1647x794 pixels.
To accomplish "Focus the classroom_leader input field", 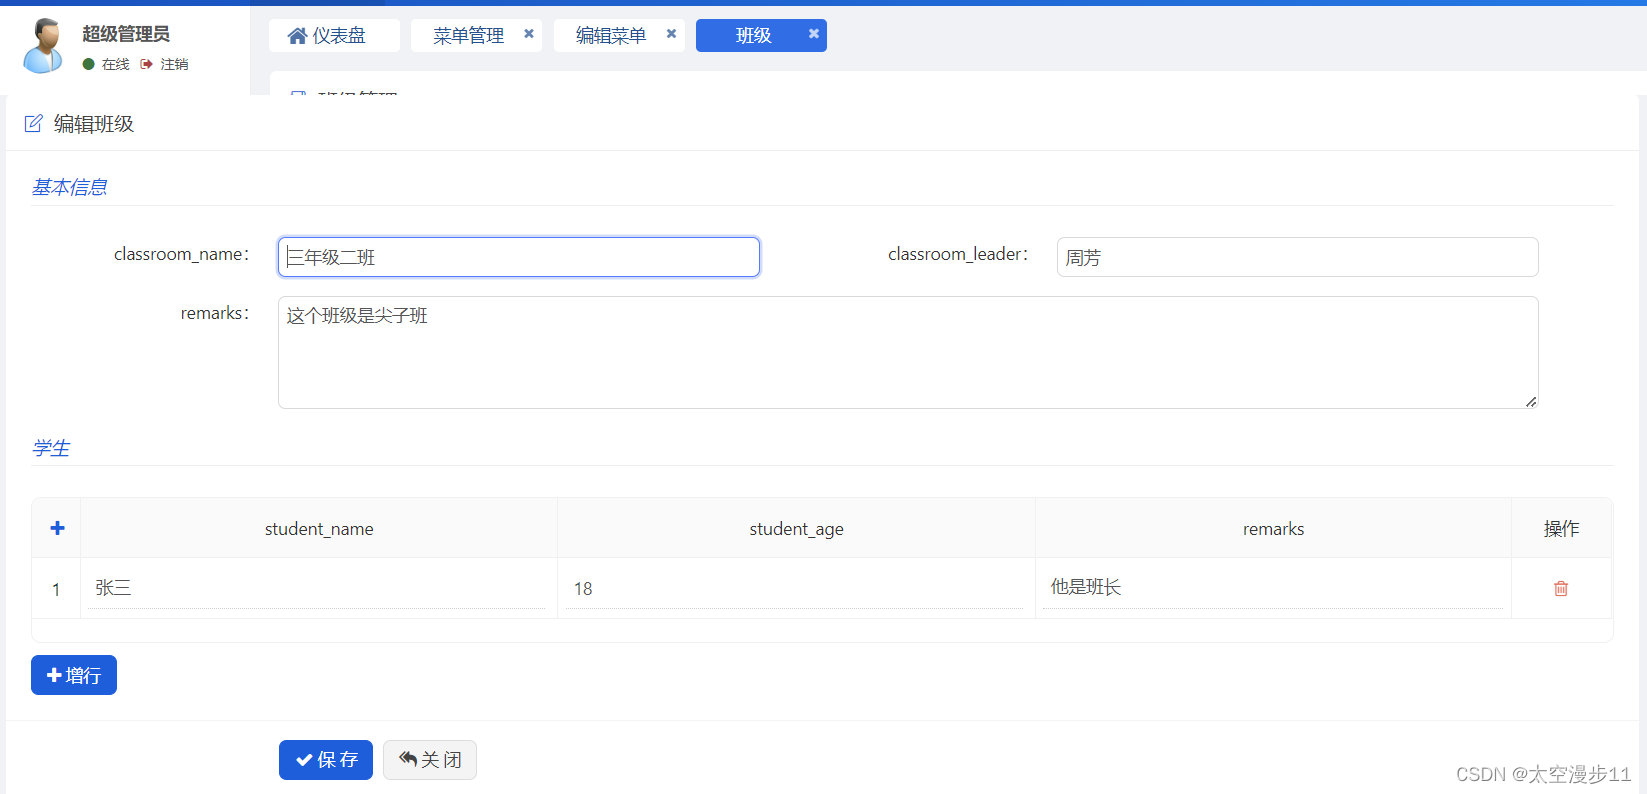I will [1297, 257].
